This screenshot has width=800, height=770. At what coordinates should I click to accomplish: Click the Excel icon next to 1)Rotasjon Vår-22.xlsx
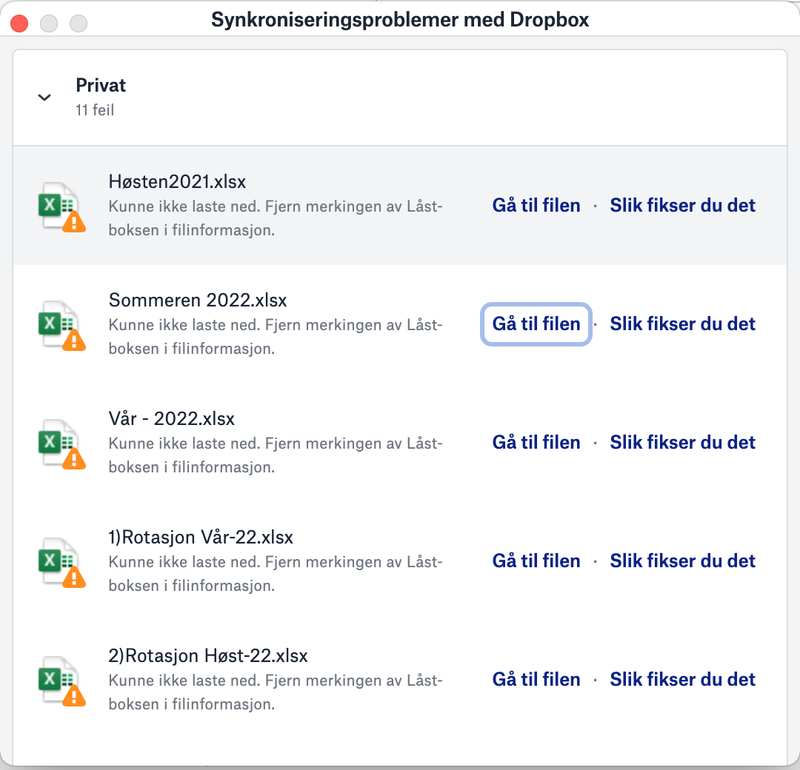[60, 562]
